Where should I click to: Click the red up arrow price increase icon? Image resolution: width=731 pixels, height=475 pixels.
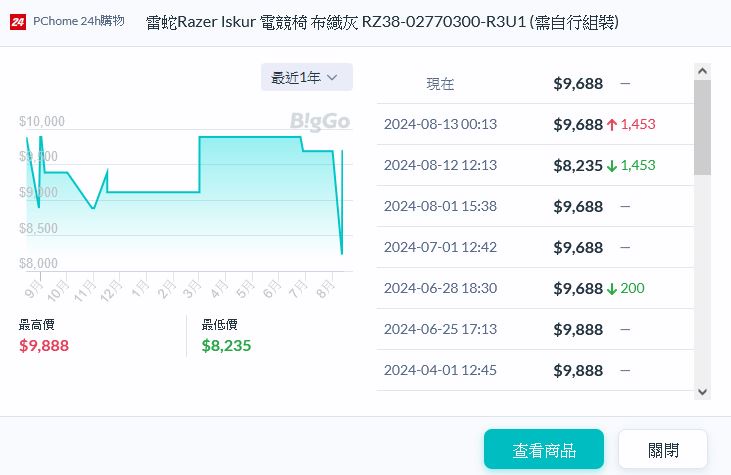click(611, 125)
